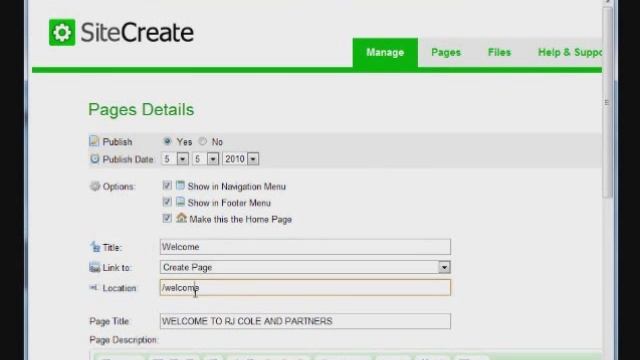The width and height of the screenshot is (640, 360).
Task: Click the SiteCreate gear logo icon
Action: 62,32
